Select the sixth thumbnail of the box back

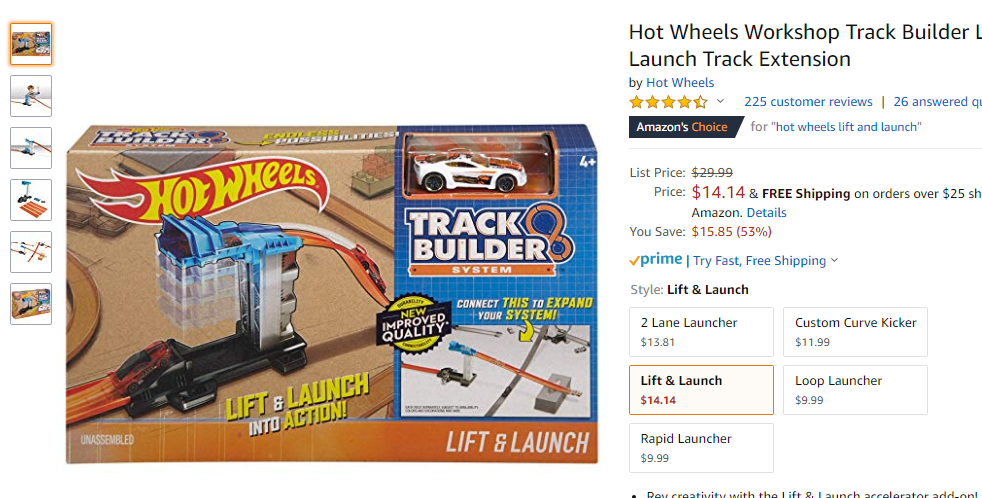(31, 304)
